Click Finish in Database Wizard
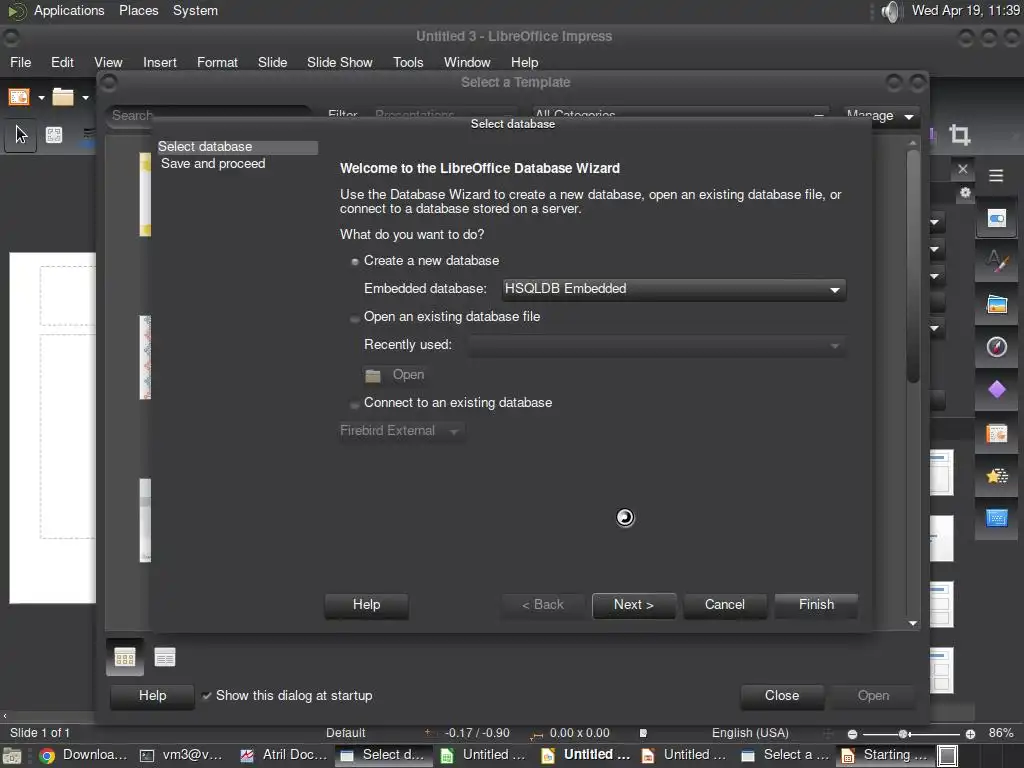Viewport: 1024px width, 768px height. pos(816,605)
